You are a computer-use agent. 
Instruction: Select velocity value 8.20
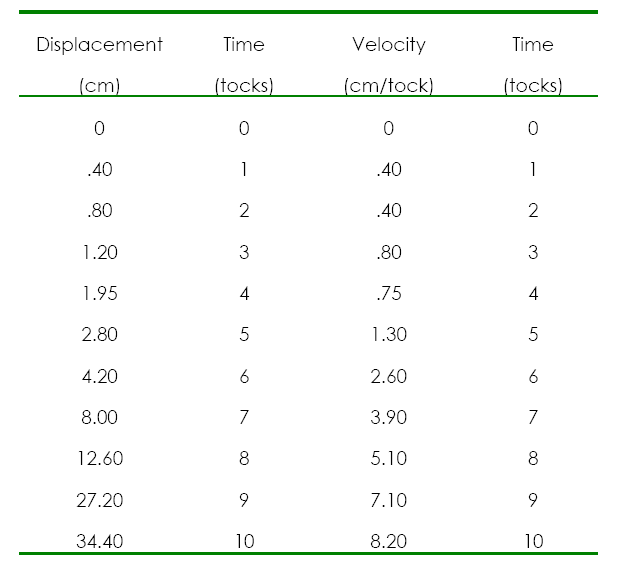pyautogui.click(x=389, y=541)
